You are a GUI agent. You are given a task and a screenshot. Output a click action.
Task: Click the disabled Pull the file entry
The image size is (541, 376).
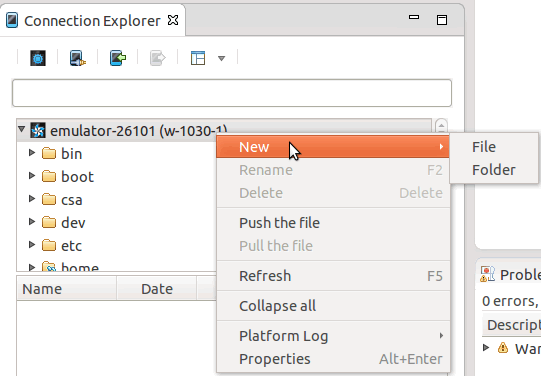[x=333, y=246]
